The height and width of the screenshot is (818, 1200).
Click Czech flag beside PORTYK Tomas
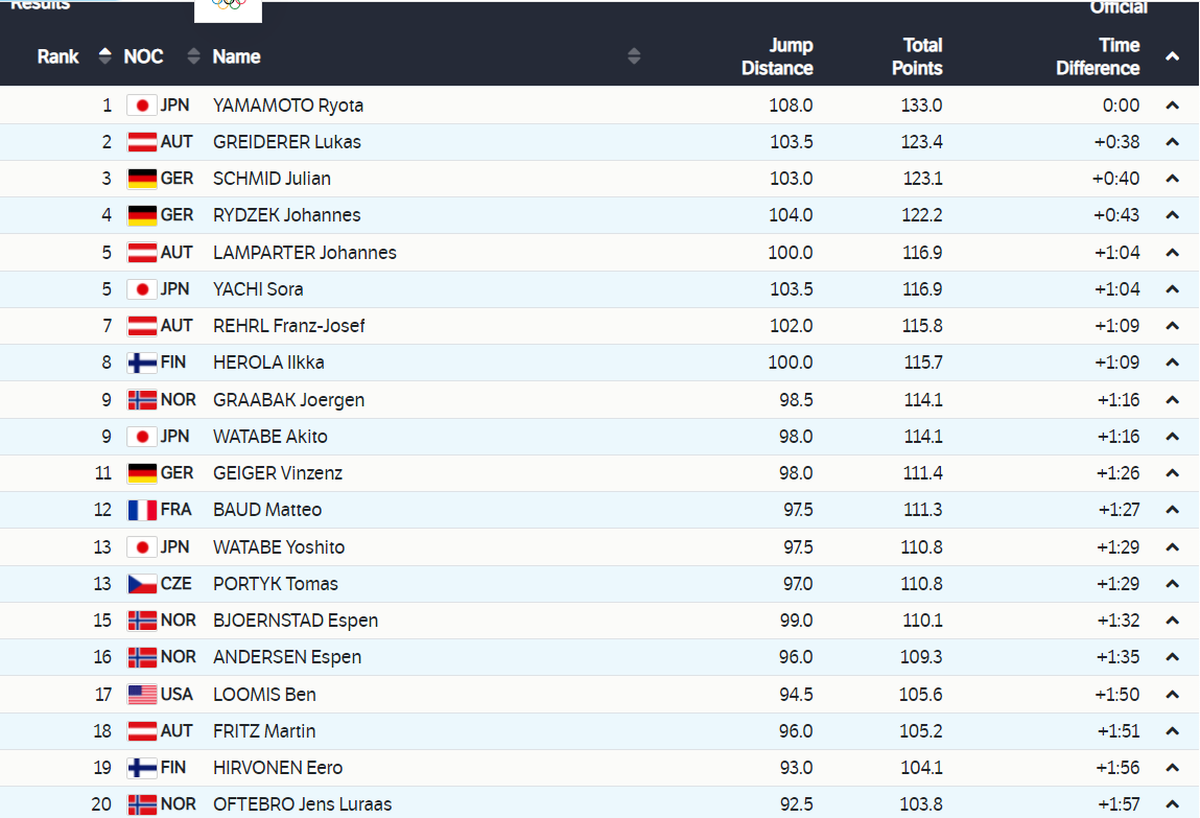click(x=142, y=584)
